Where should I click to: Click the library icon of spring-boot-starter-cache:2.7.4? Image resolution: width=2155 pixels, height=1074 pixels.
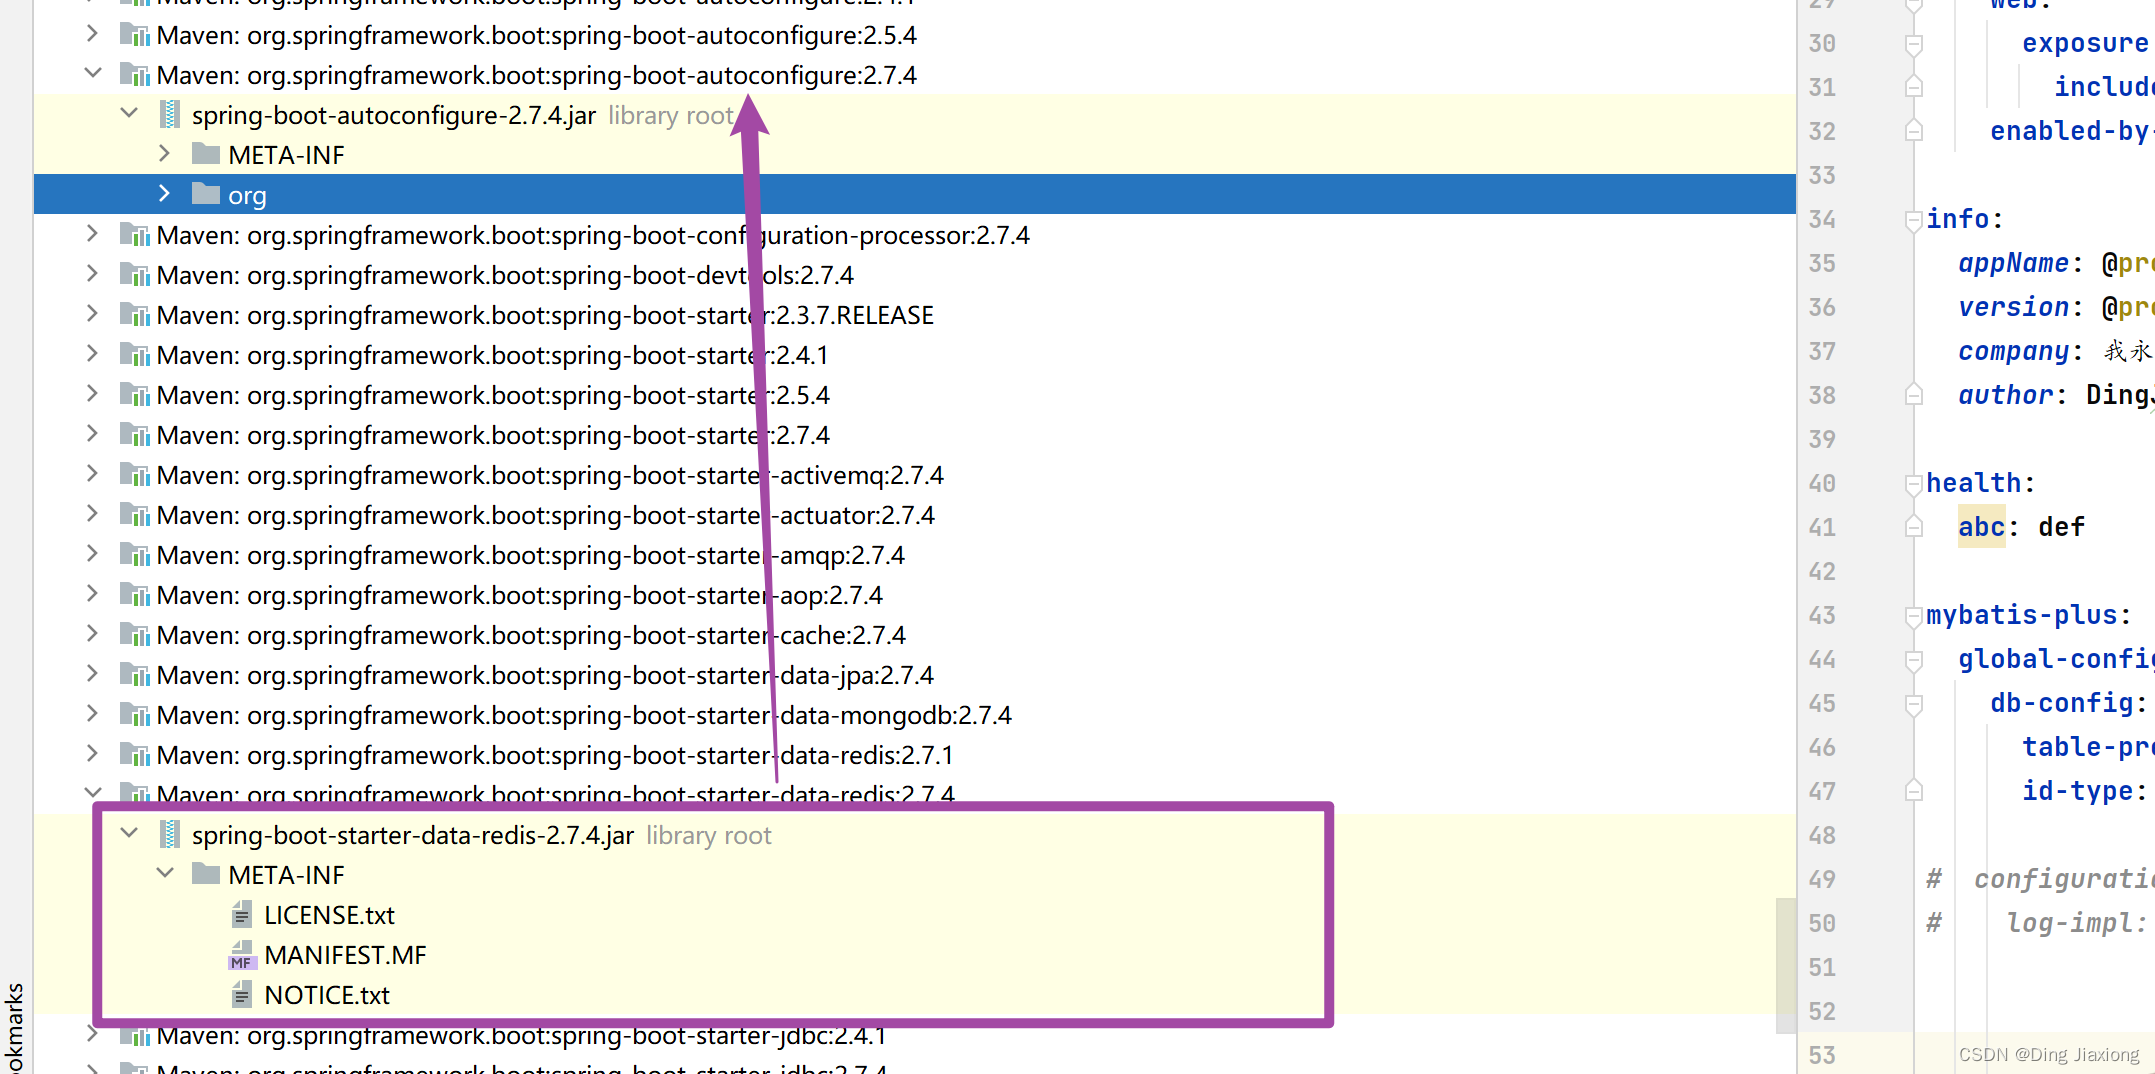[135, 635]
